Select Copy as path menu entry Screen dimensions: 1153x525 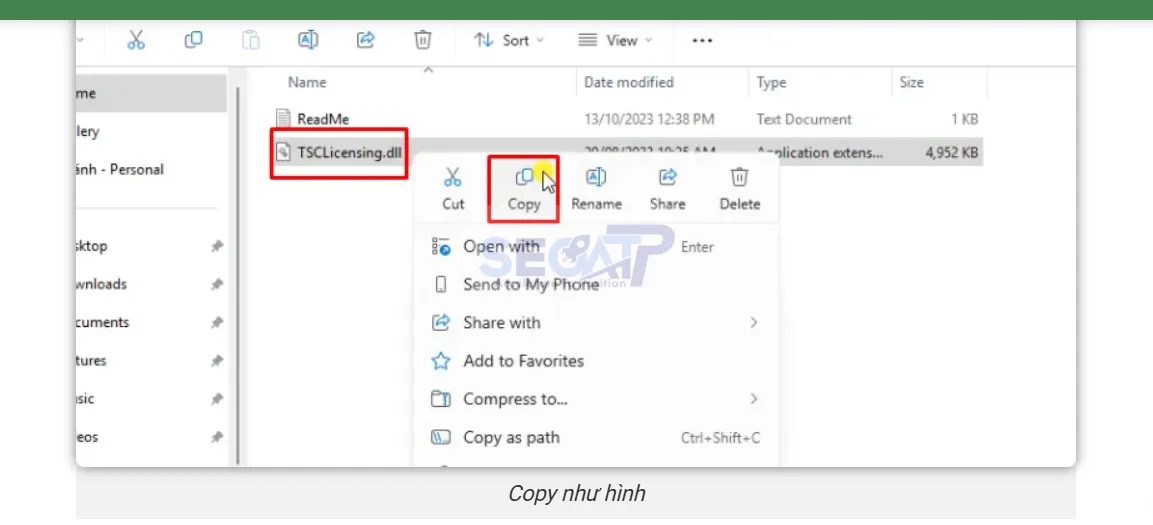[596, 438]
